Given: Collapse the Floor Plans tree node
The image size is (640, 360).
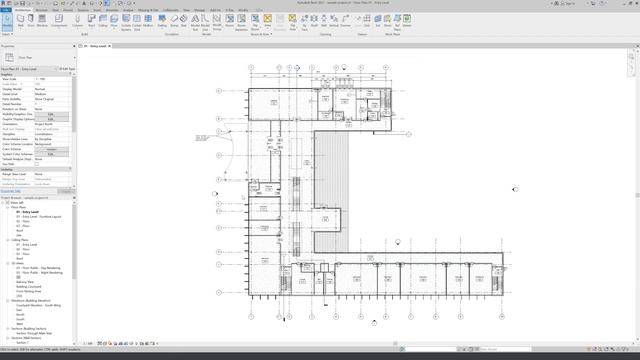Looking at the screenshot, I should (x=7, y=207).
